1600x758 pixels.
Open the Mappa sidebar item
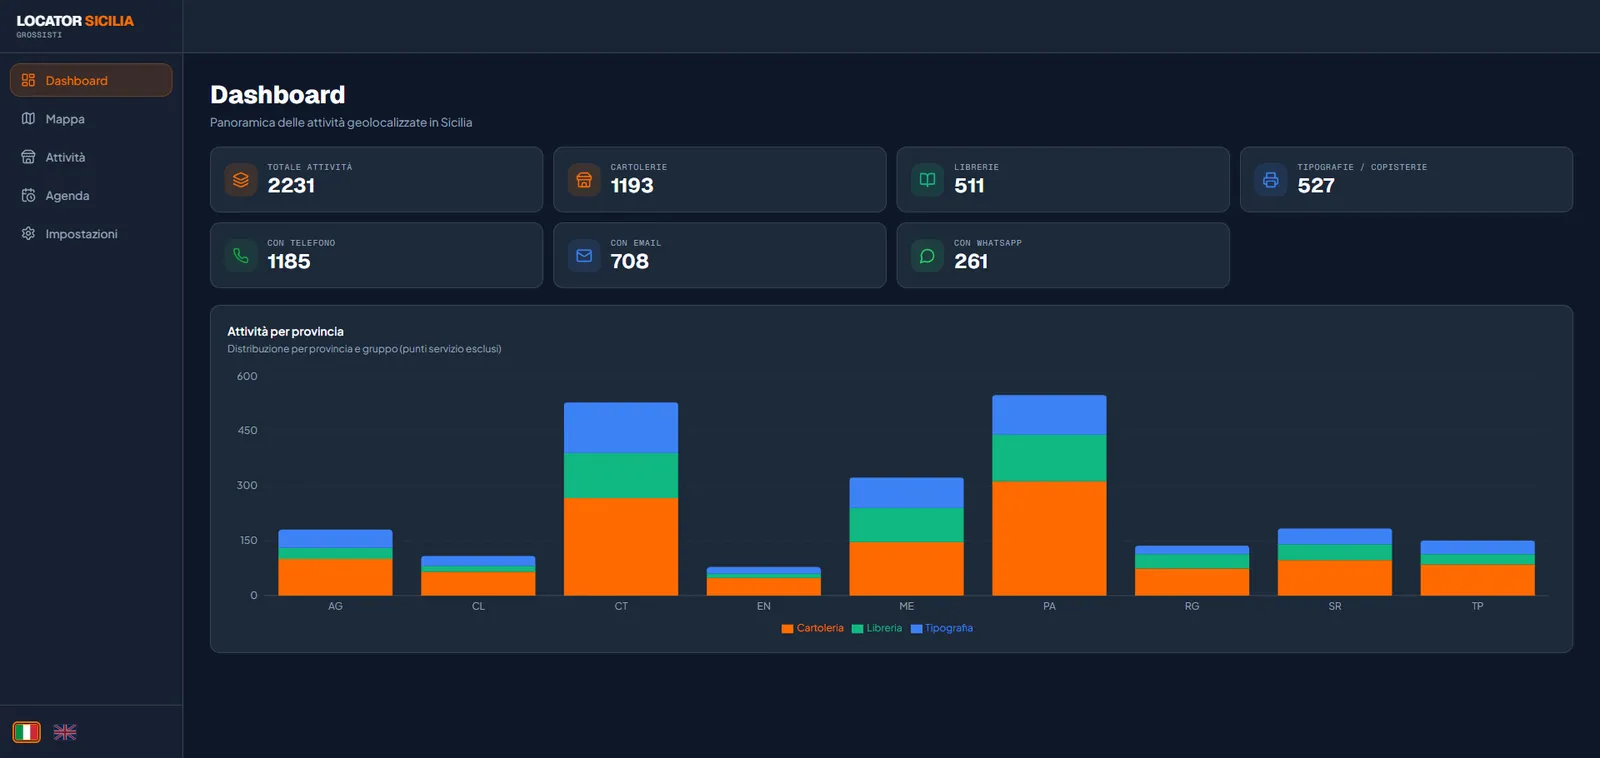pos(91,119)
